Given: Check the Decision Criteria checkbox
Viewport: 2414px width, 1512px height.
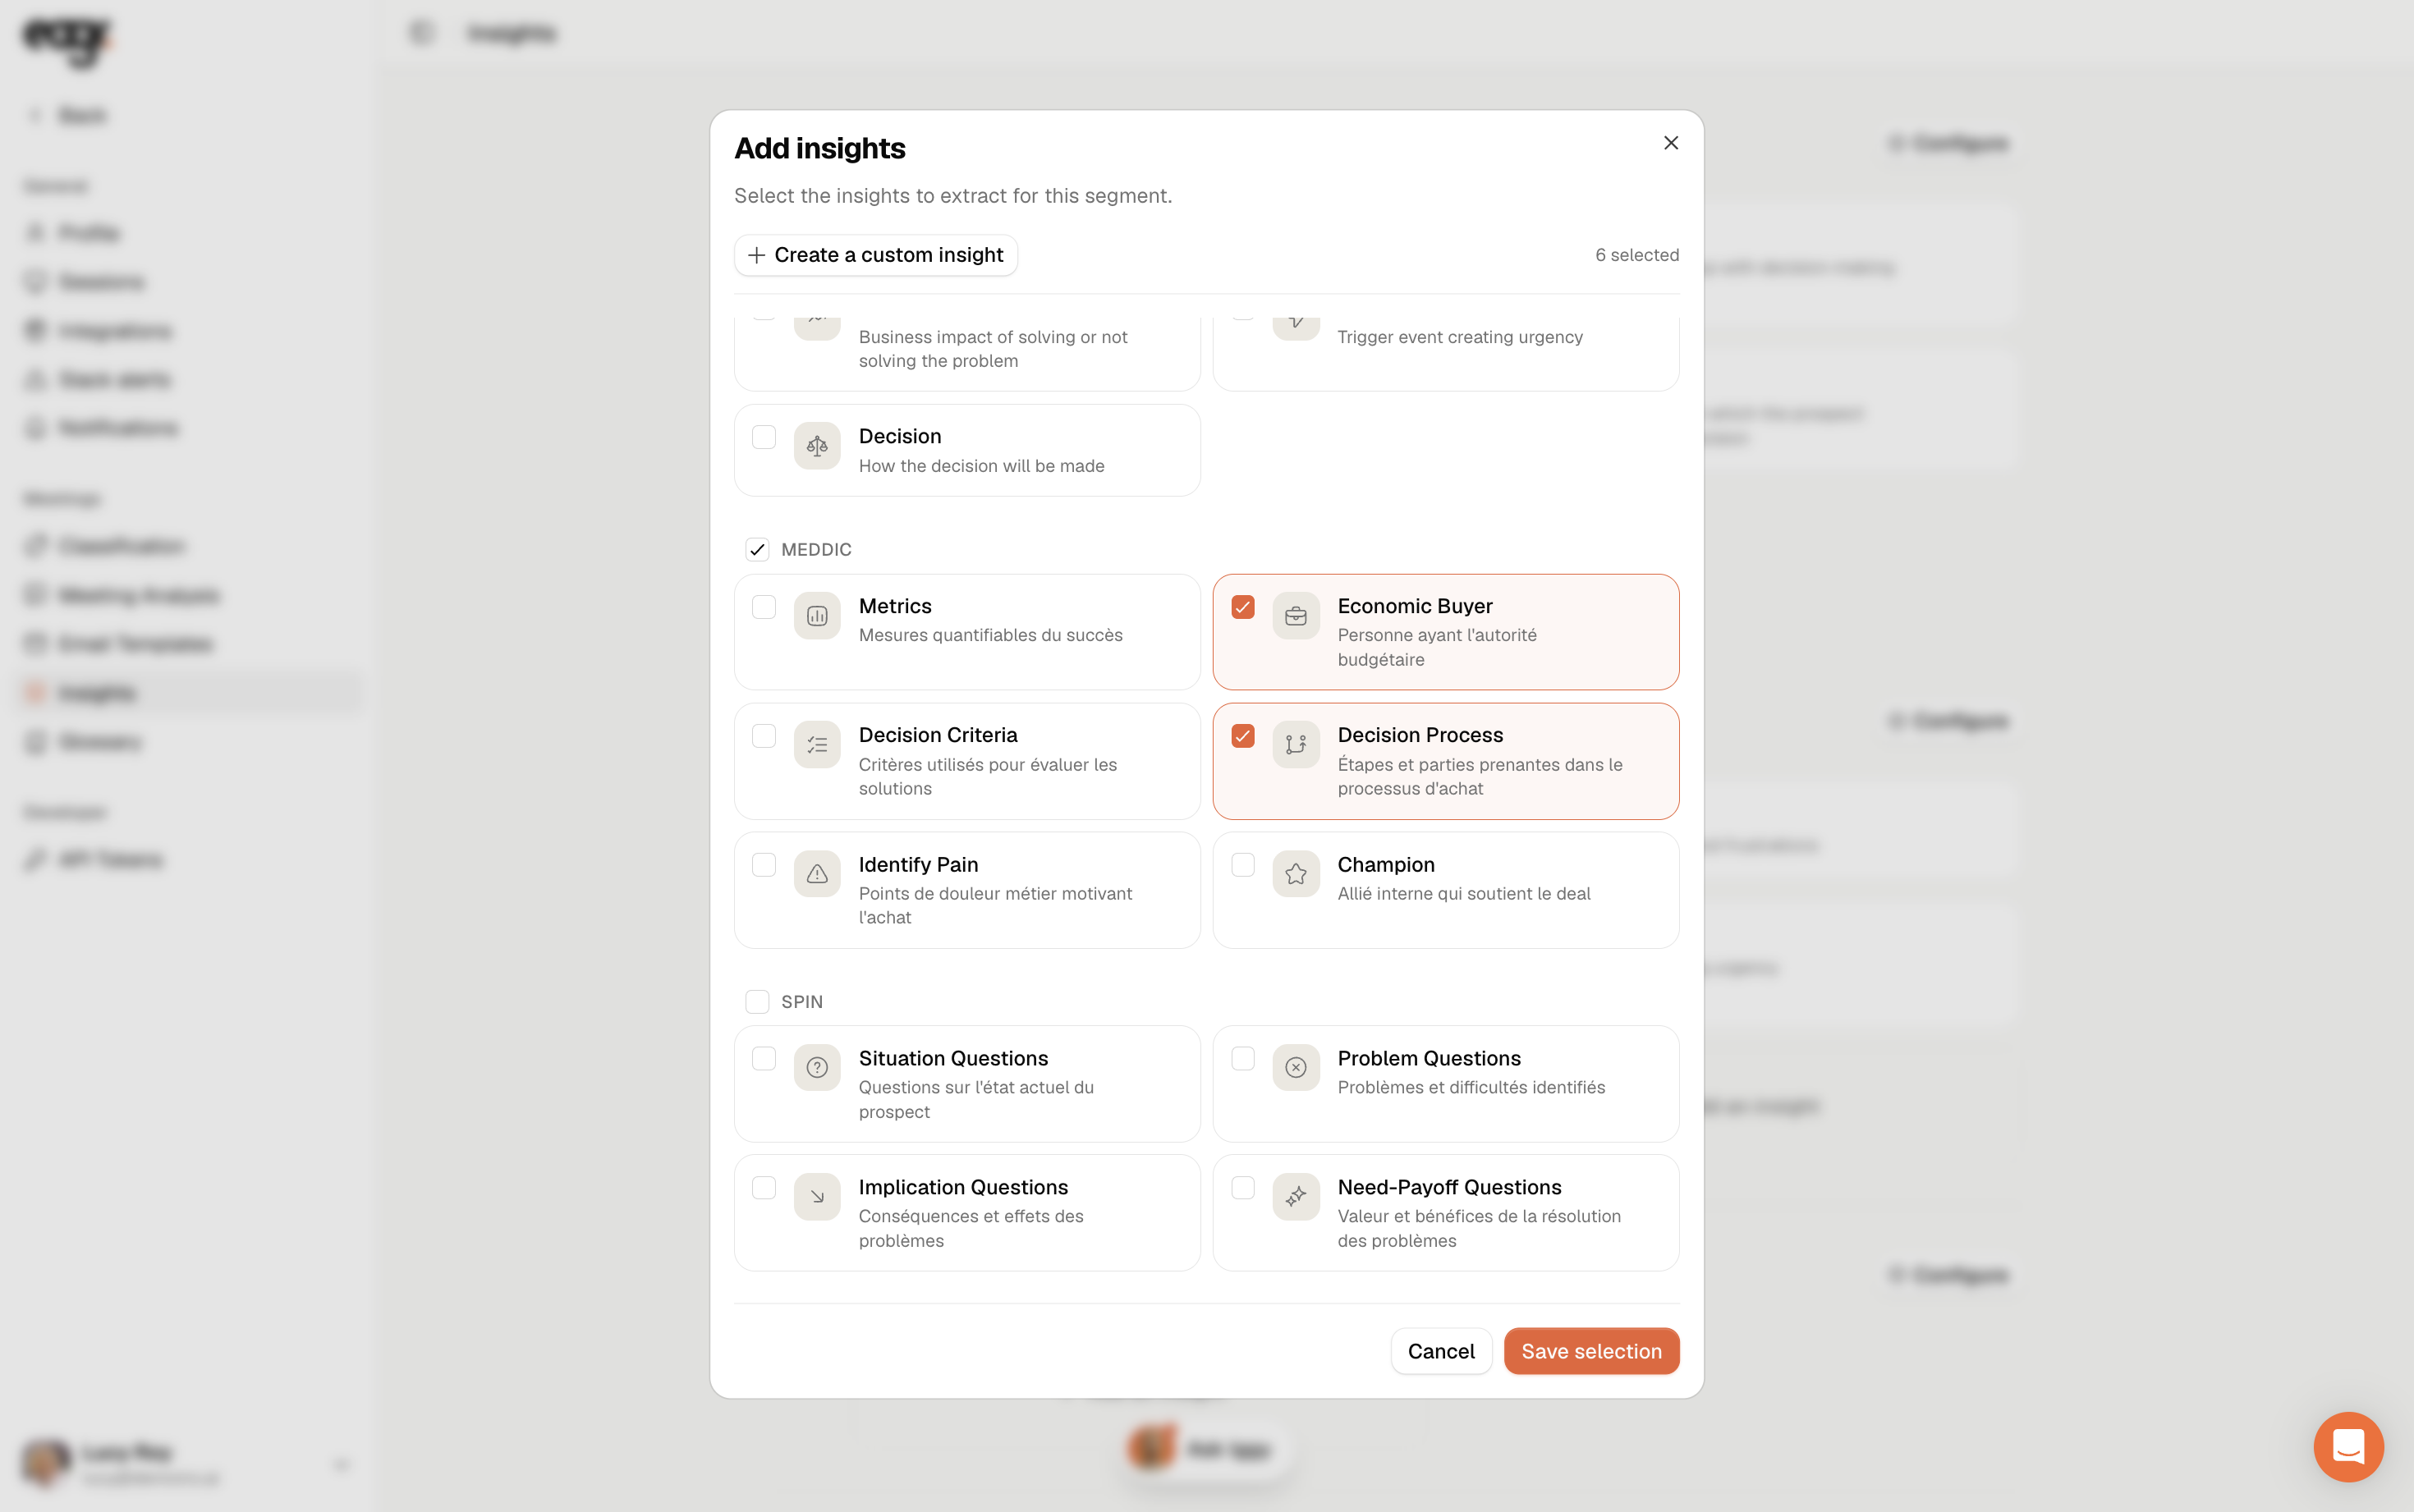Looking at the screenshot, I should 764,736.
